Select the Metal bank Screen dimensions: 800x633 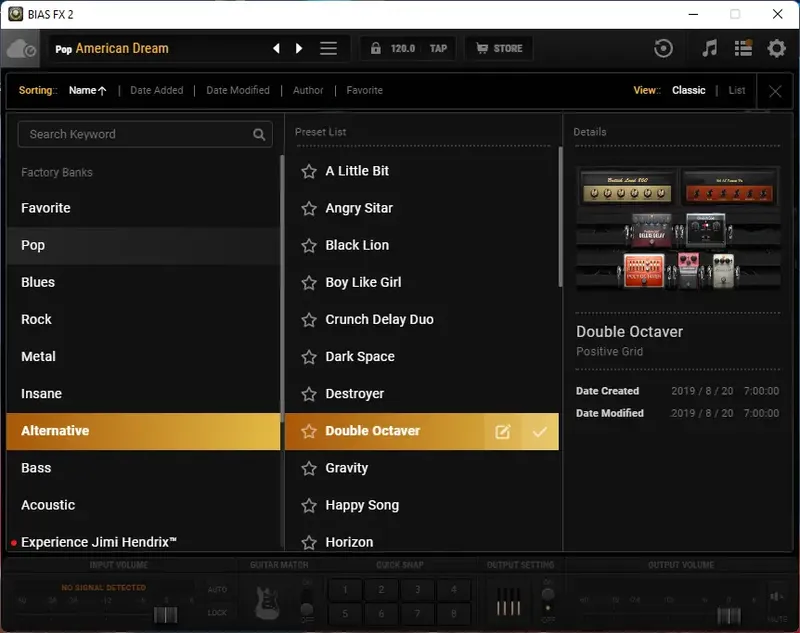pos(143,357)
